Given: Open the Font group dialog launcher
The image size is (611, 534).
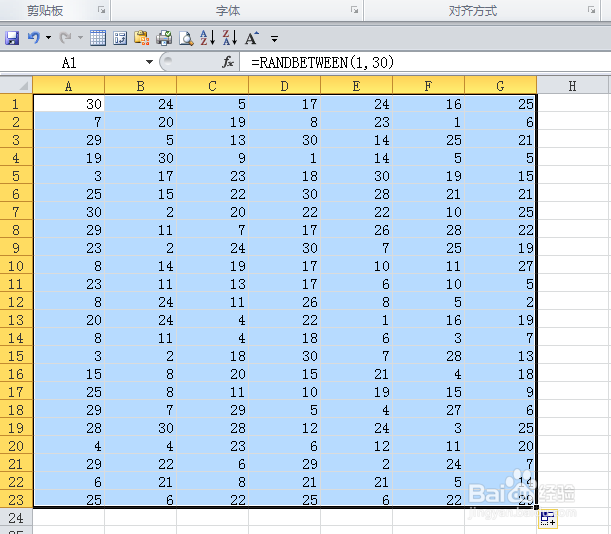Looking at the screenshot, I should pyautogui.click(x=354, y=10).
